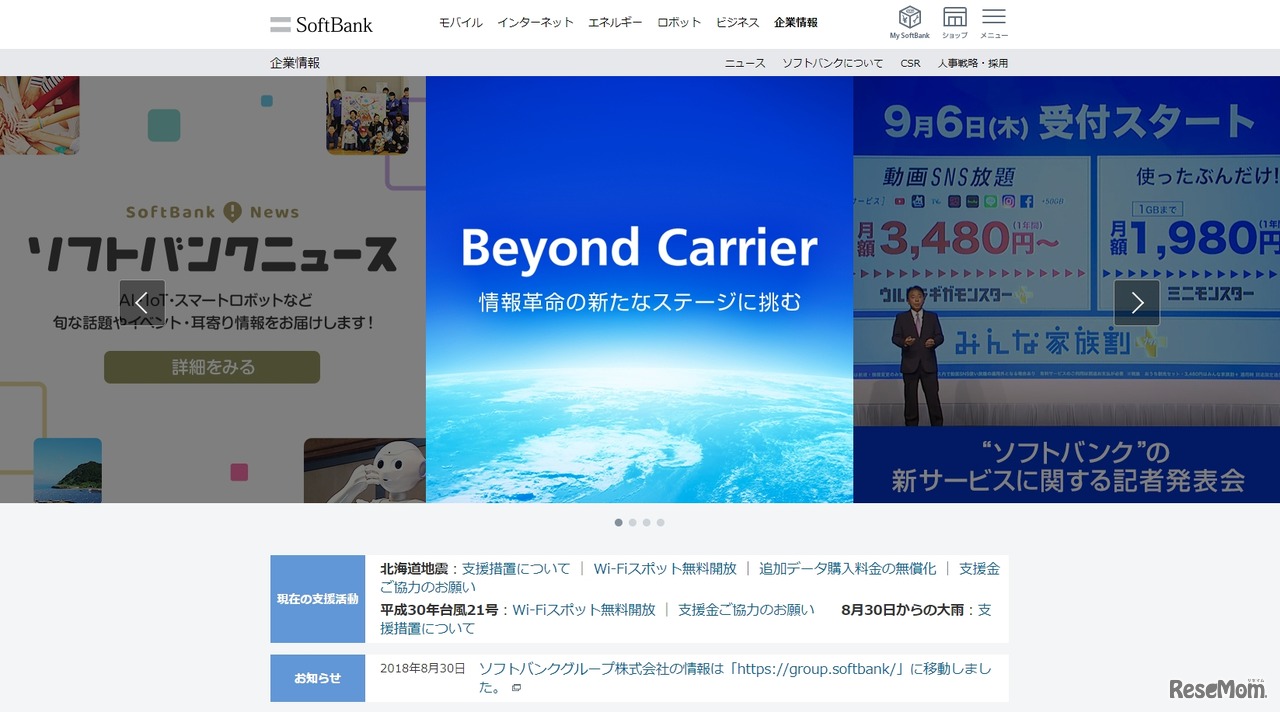This screenshot has height=712, width=1280.
Task: Select first carousel pagination dot
Action: click(619, 522)
